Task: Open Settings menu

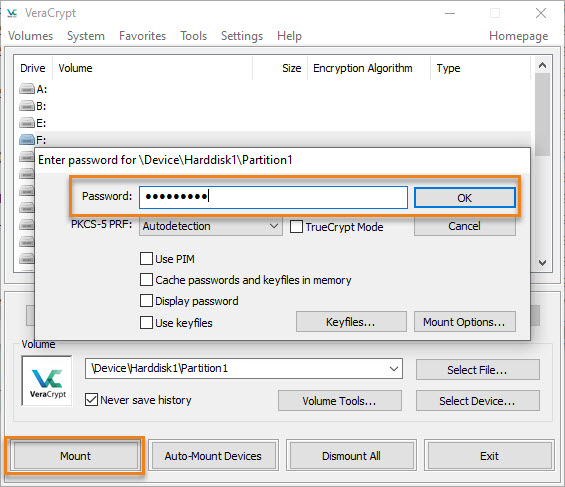Action: (242, 36)
